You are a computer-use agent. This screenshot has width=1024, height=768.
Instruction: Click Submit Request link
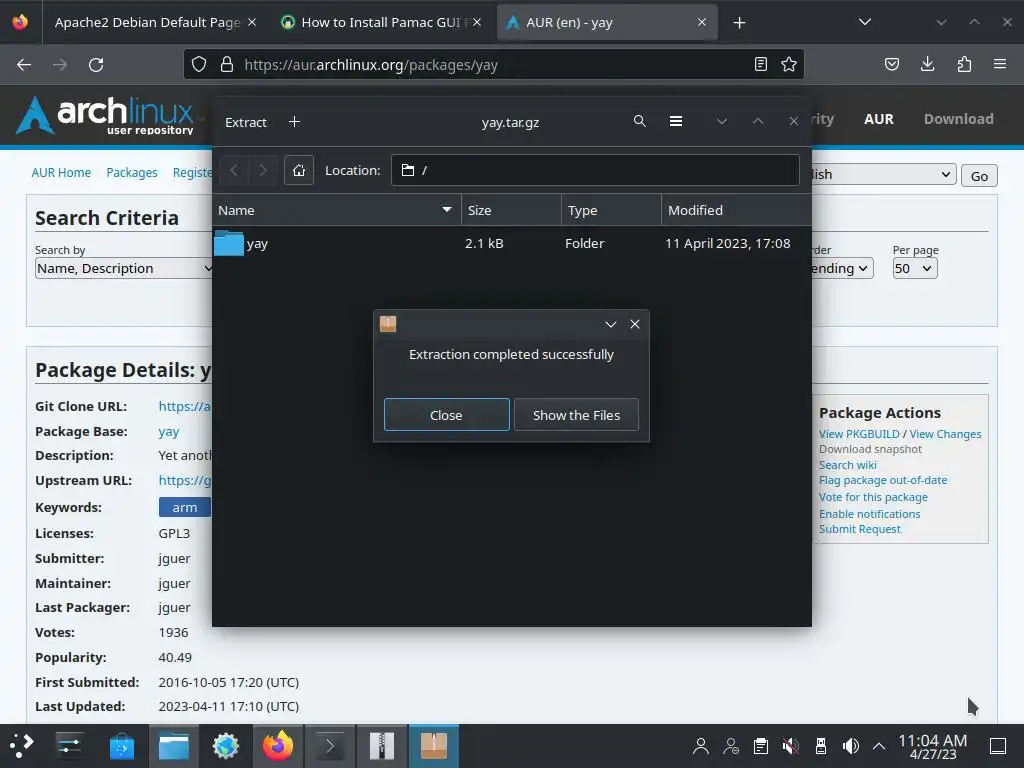(x=859, y=529)
